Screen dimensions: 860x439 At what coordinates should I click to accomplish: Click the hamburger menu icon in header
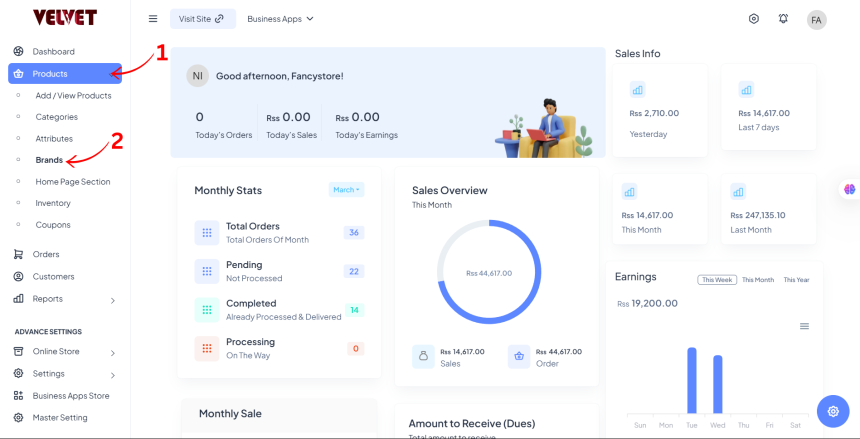click(x=153, y=19)
